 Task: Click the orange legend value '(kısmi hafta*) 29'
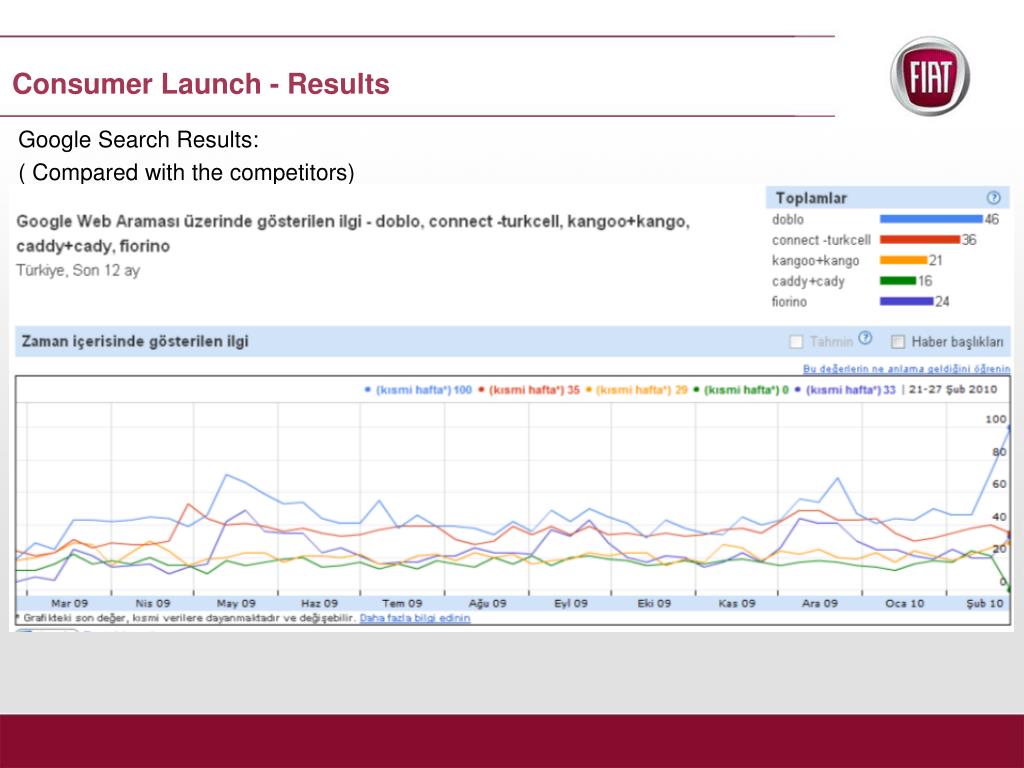(641, 390)
